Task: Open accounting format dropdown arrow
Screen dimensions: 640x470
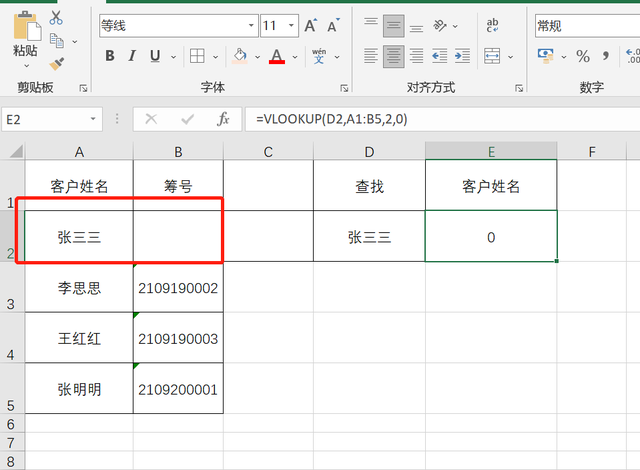Action: (x=564, y=57)
